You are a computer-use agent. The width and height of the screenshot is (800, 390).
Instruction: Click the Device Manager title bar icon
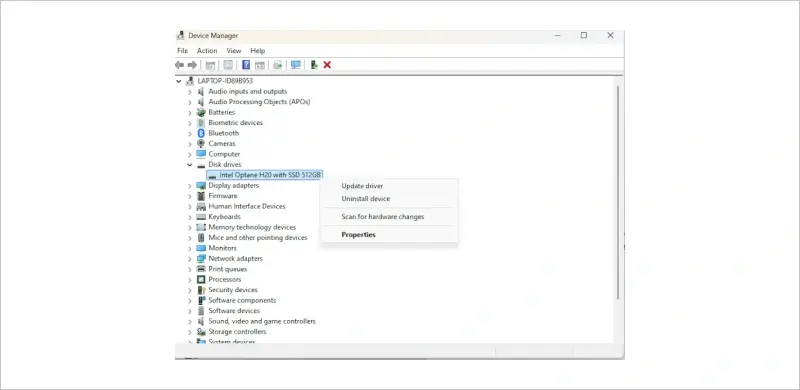pos(181,36)
